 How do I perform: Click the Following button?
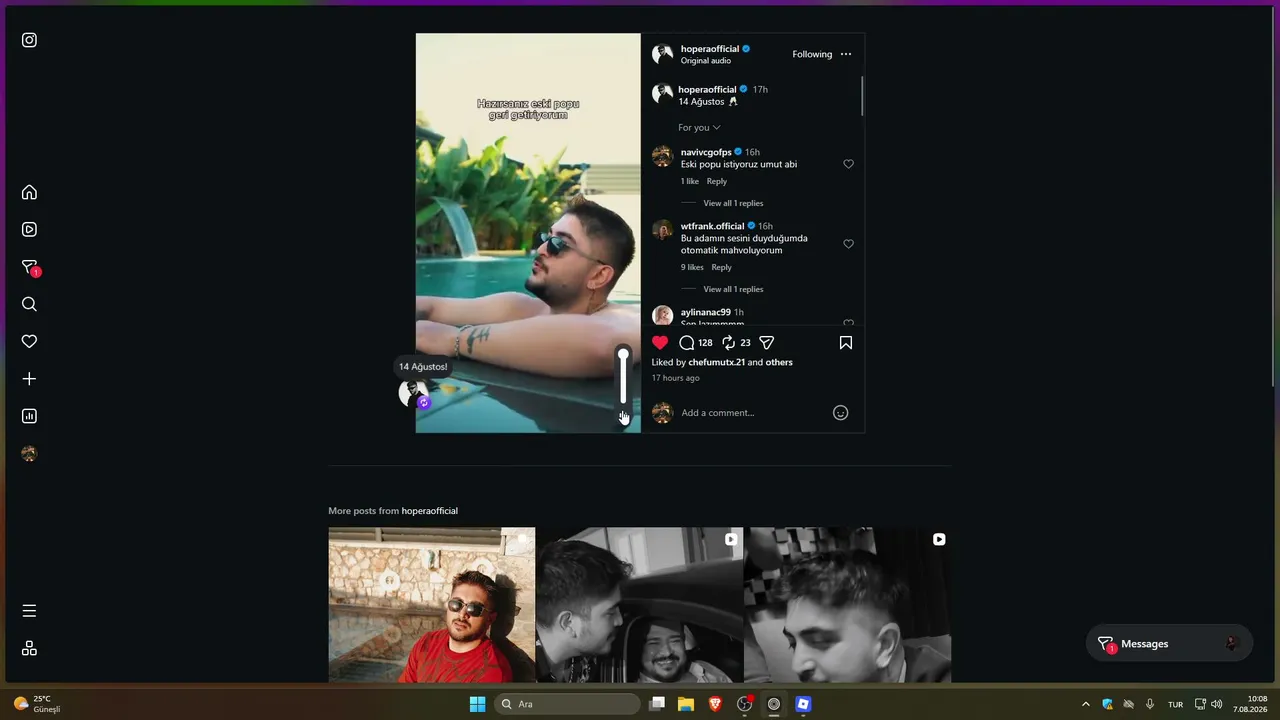[x=812, y=54]
